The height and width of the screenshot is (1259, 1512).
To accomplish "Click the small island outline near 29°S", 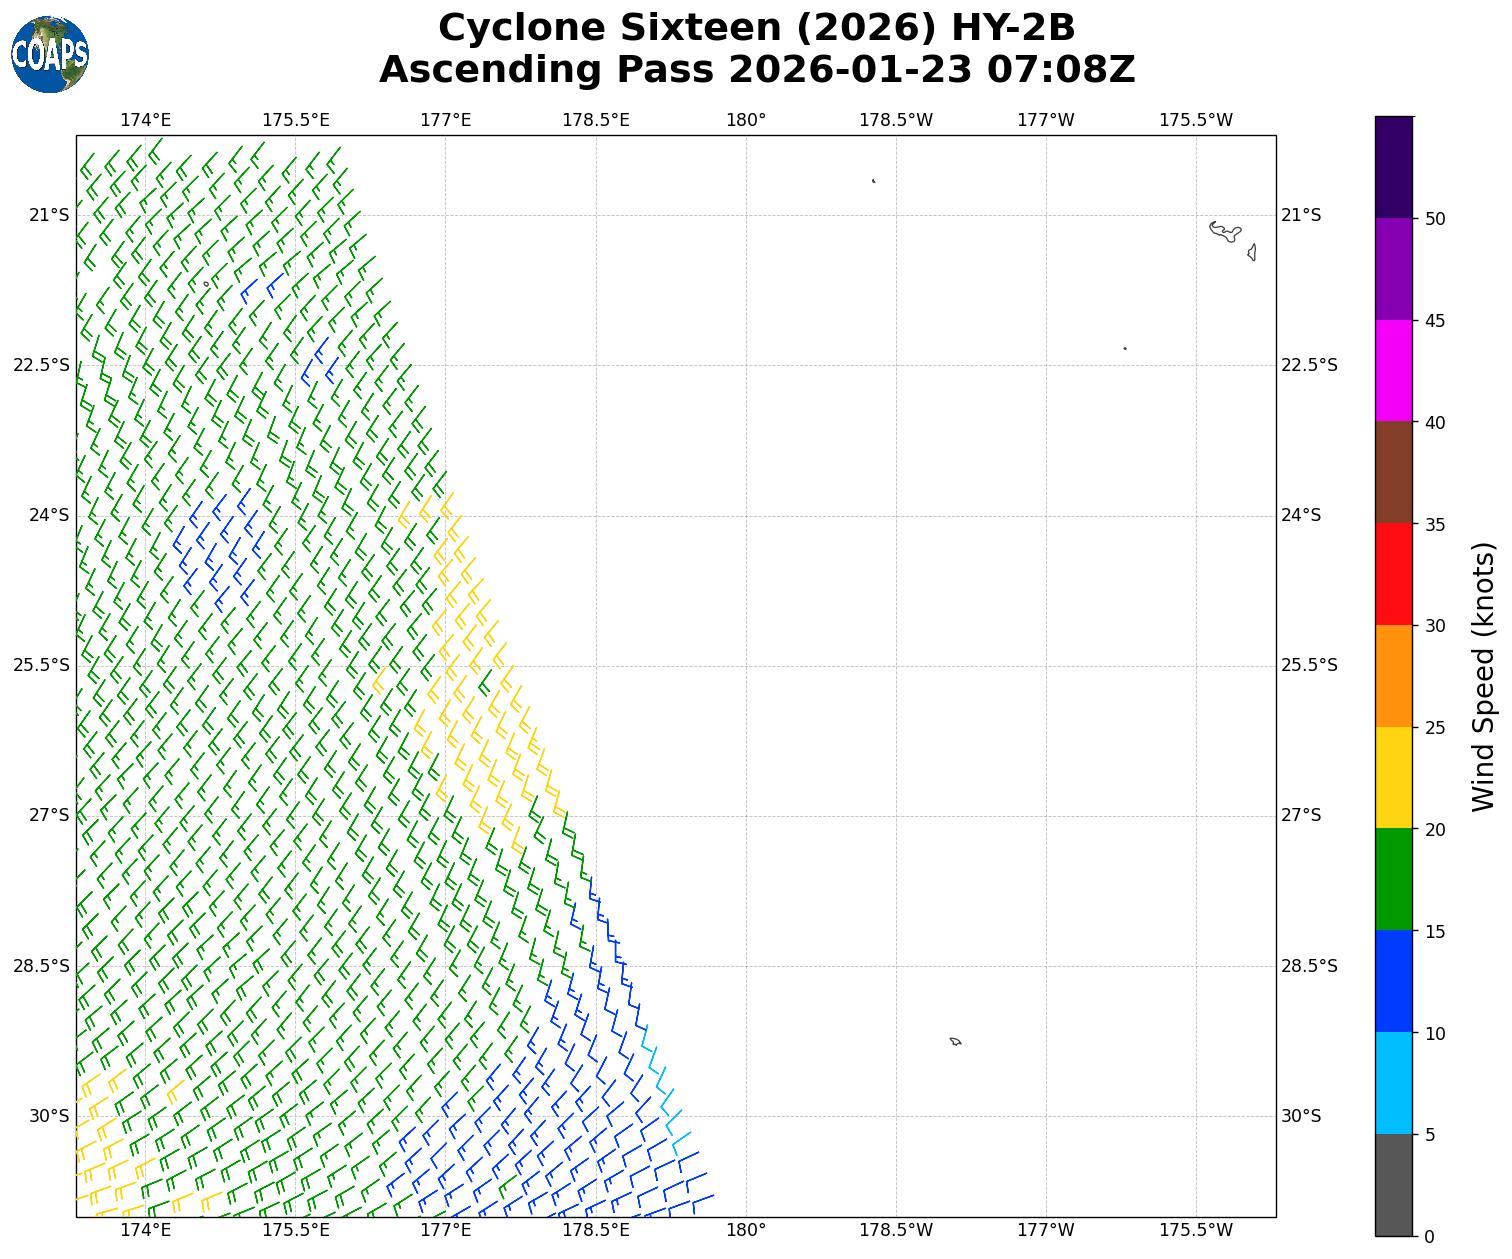I will pos(955,1041).
